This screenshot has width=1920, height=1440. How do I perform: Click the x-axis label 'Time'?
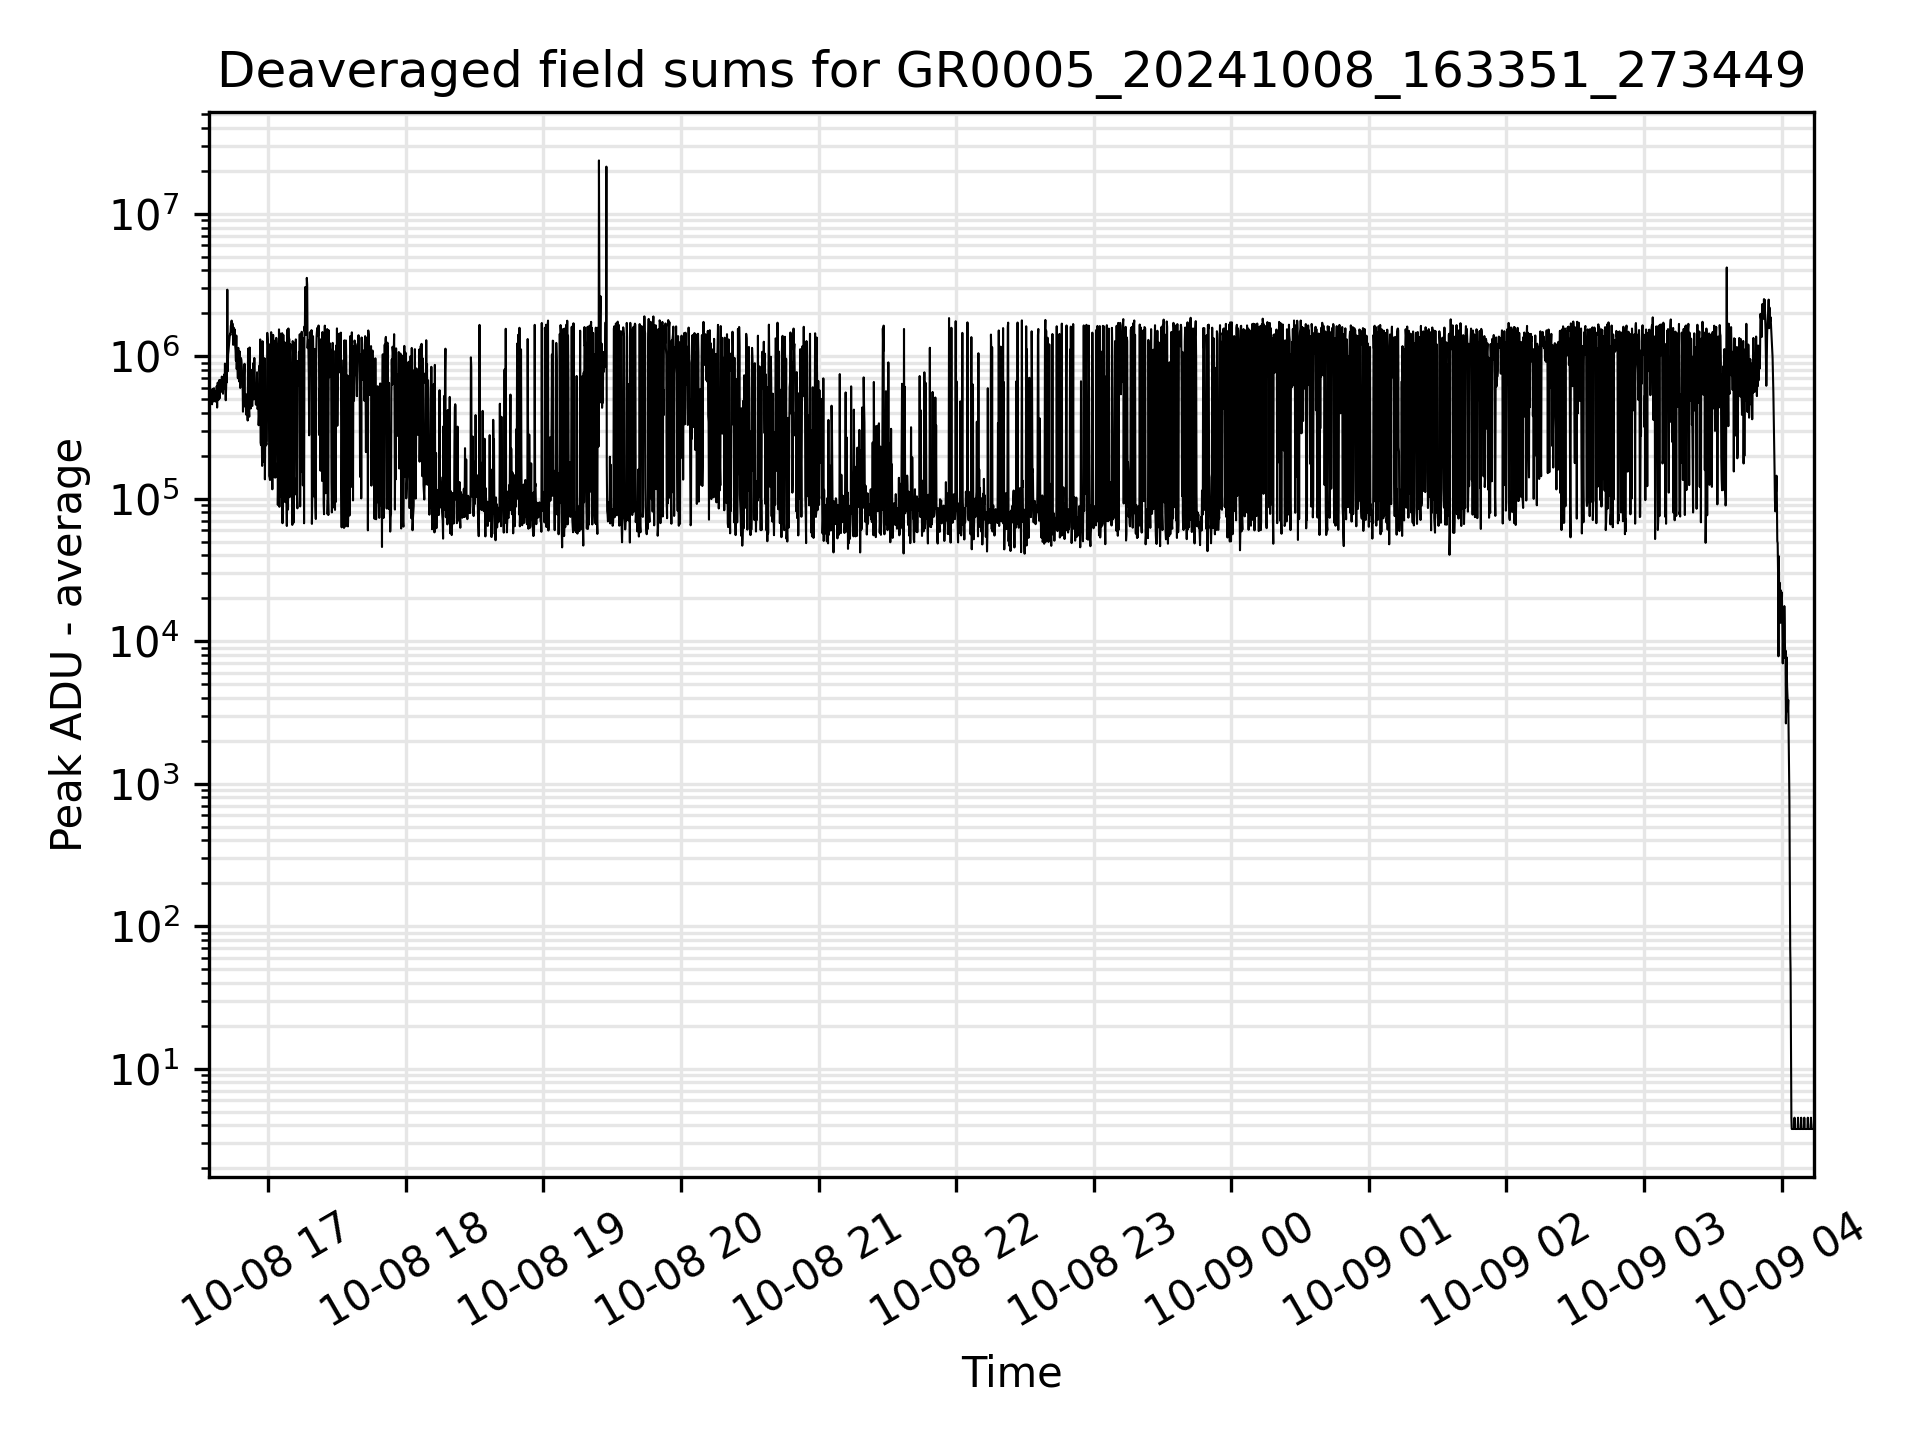point(1011,1373)
